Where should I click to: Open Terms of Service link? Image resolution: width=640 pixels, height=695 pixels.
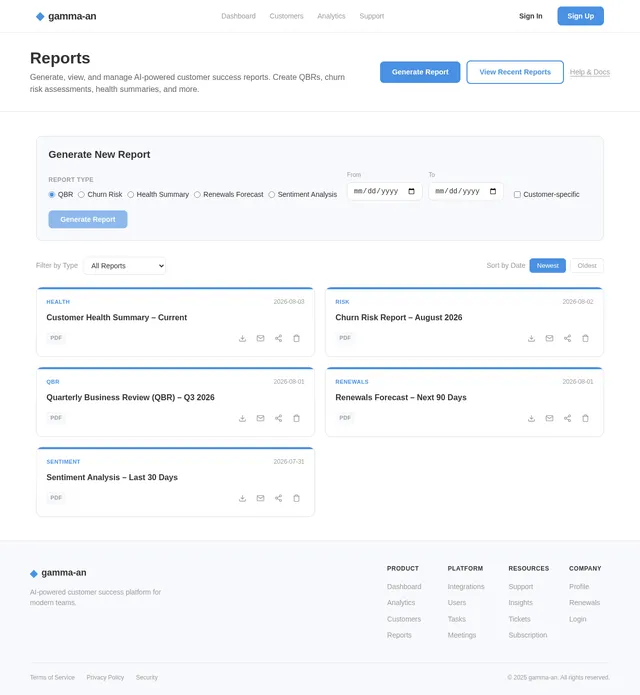pos(52,677)
